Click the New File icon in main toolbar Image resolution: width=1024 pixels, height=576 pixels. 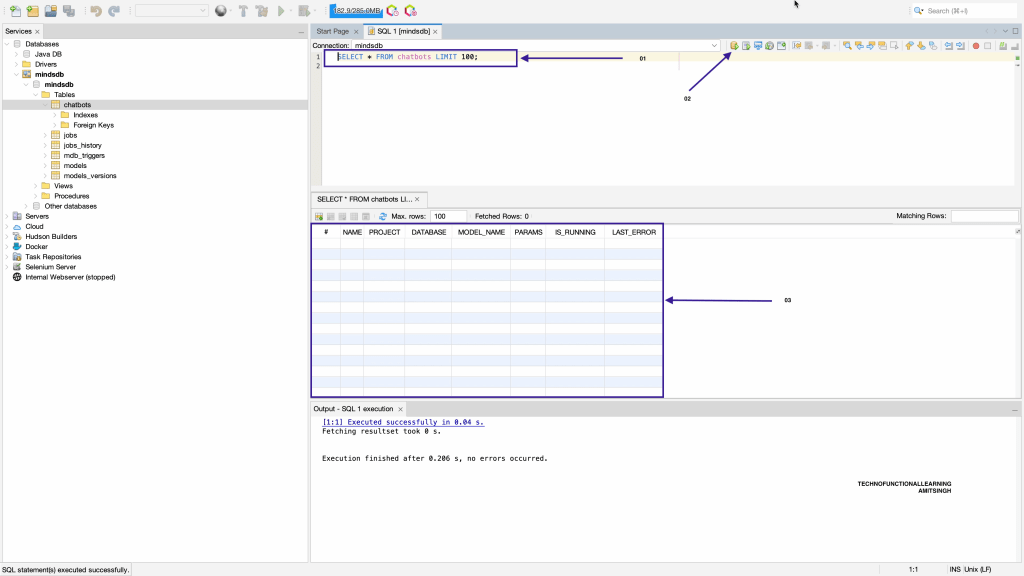(x=15, y=10)
